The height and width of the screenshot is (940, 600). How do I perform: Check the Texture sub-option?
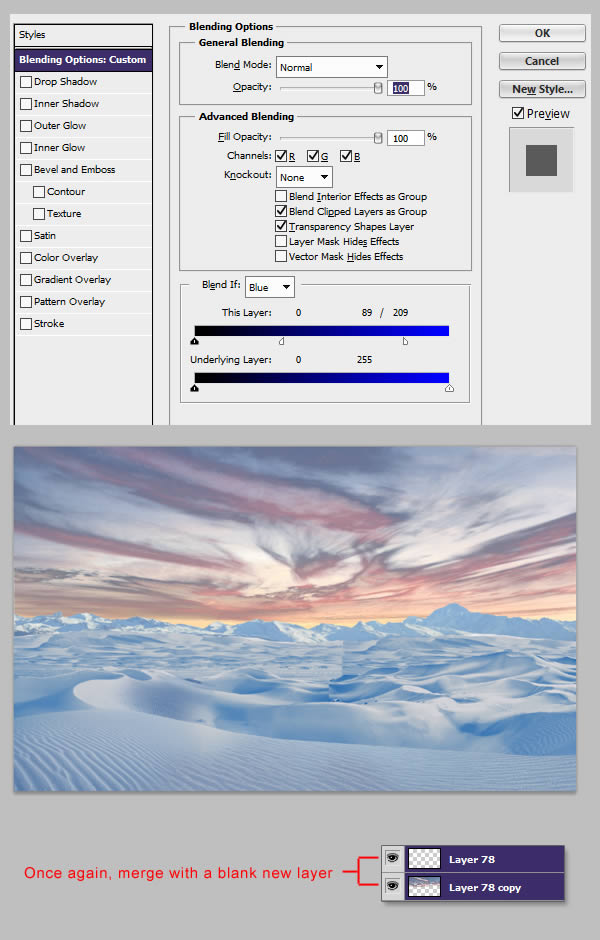point(39,213)
